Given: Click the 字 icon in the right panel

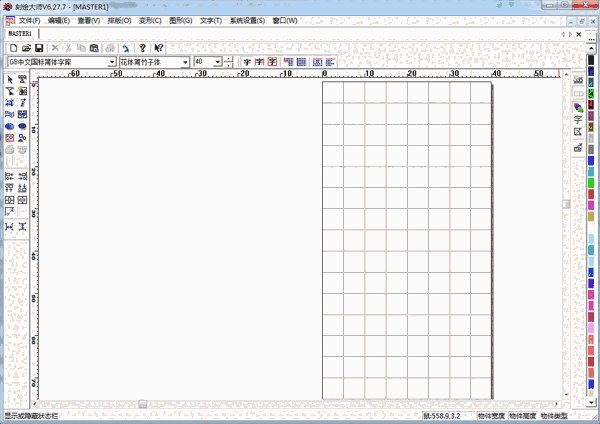Looking at the screenshot, I should (x=578, y=119).
